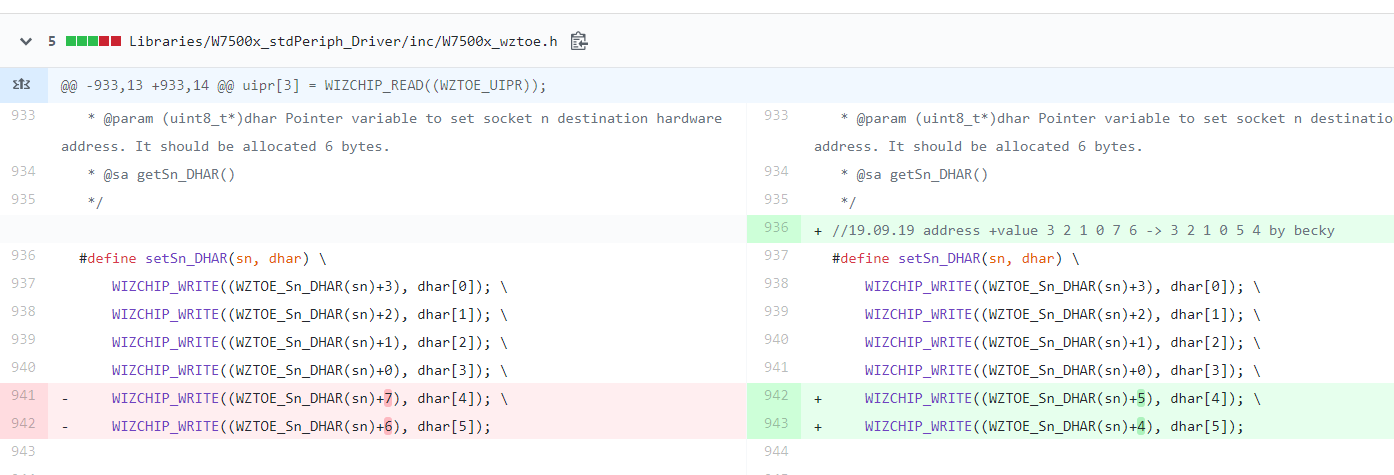1394x475 pixels.
Task: Click right side line number 940
Action: (x=775, y=340)
